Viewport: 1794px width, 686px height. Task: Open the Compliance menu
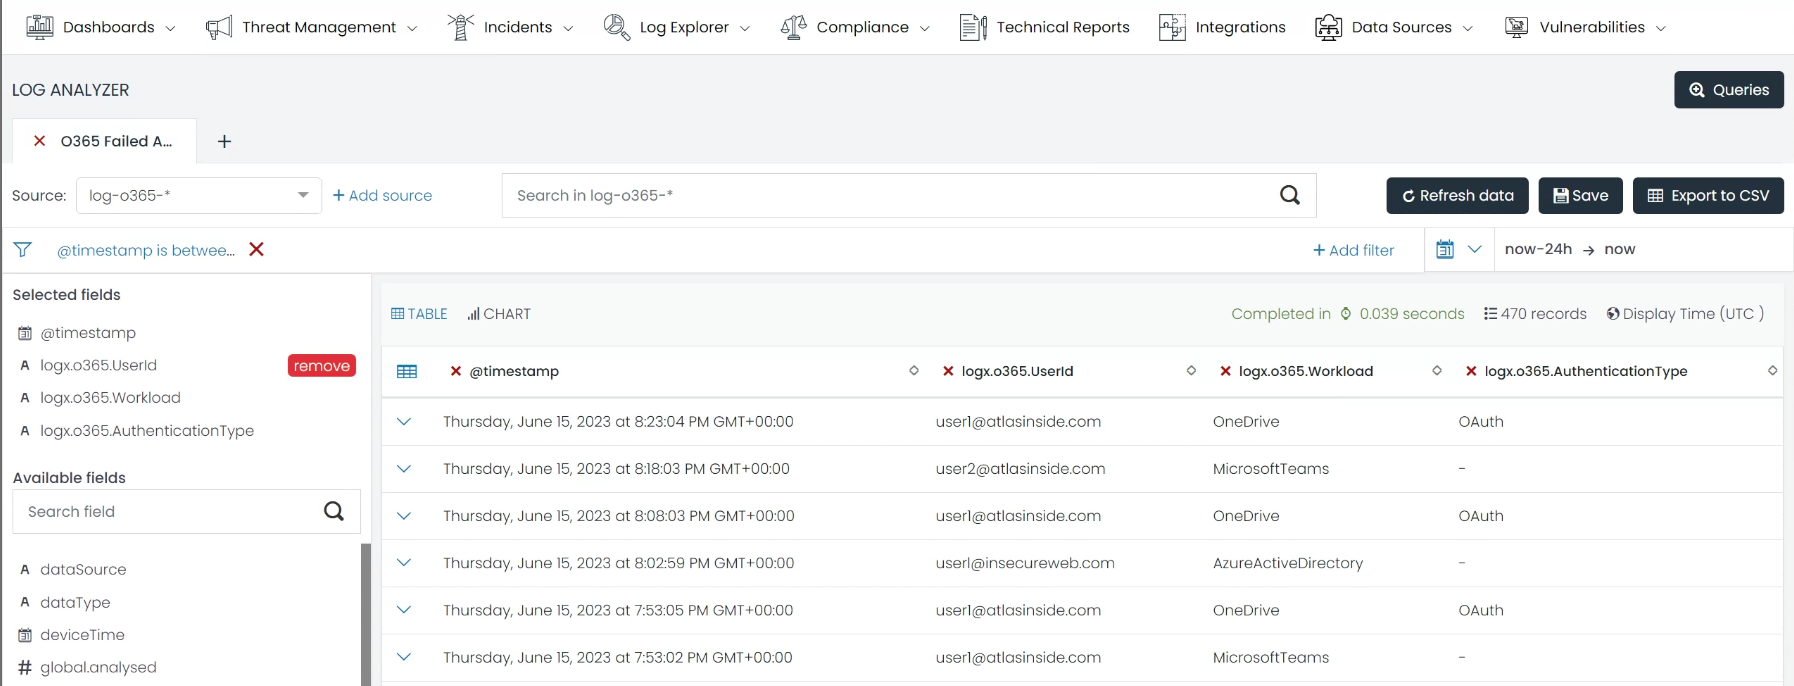coord(855,27)
